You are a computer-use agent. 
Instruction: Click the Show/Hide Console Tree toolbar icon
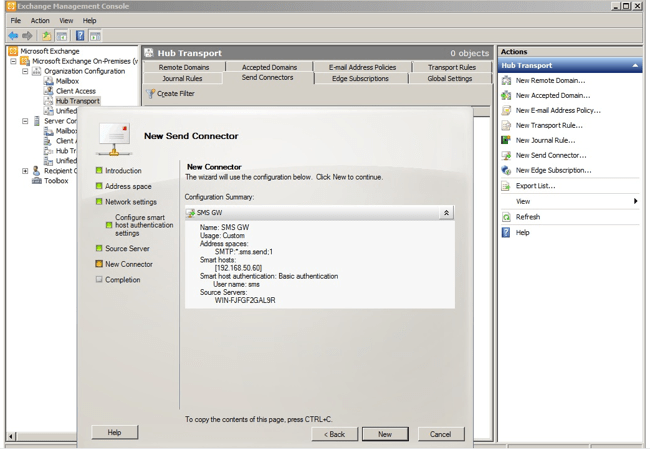62,36
